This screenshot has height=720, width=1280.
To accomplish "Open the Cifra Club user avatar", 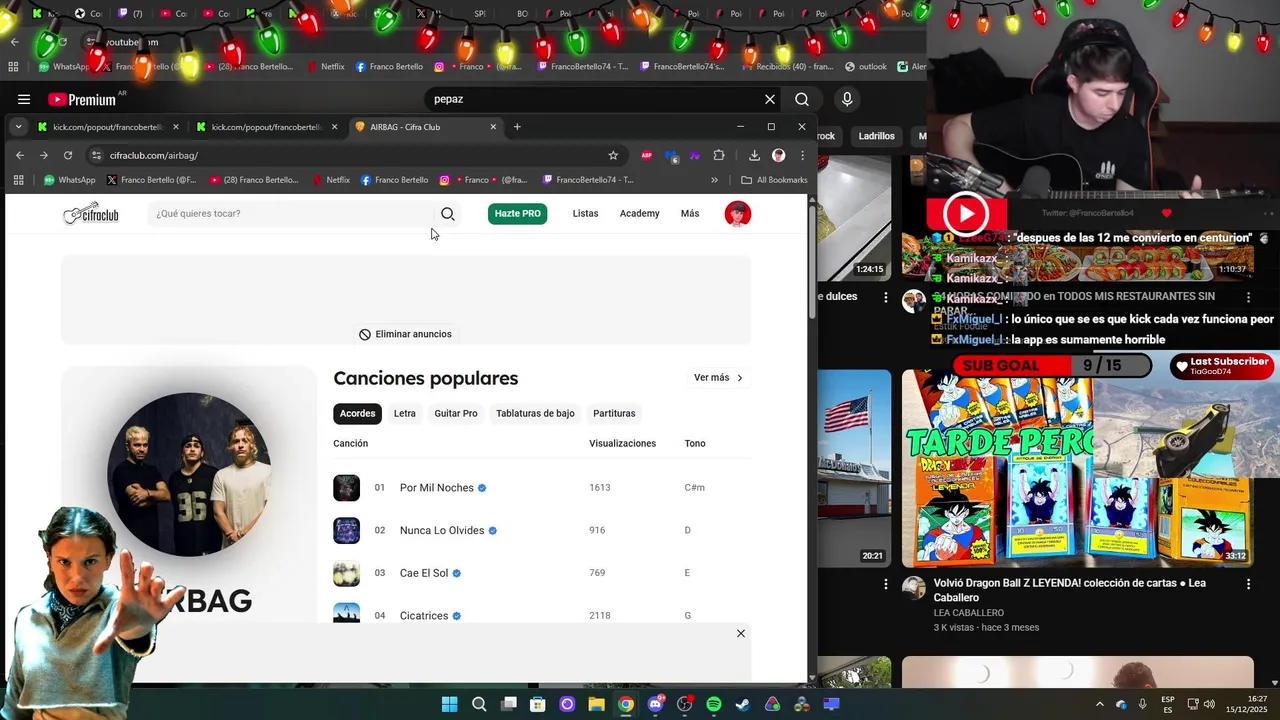I will pyautogui.click(x=738, y=214).
